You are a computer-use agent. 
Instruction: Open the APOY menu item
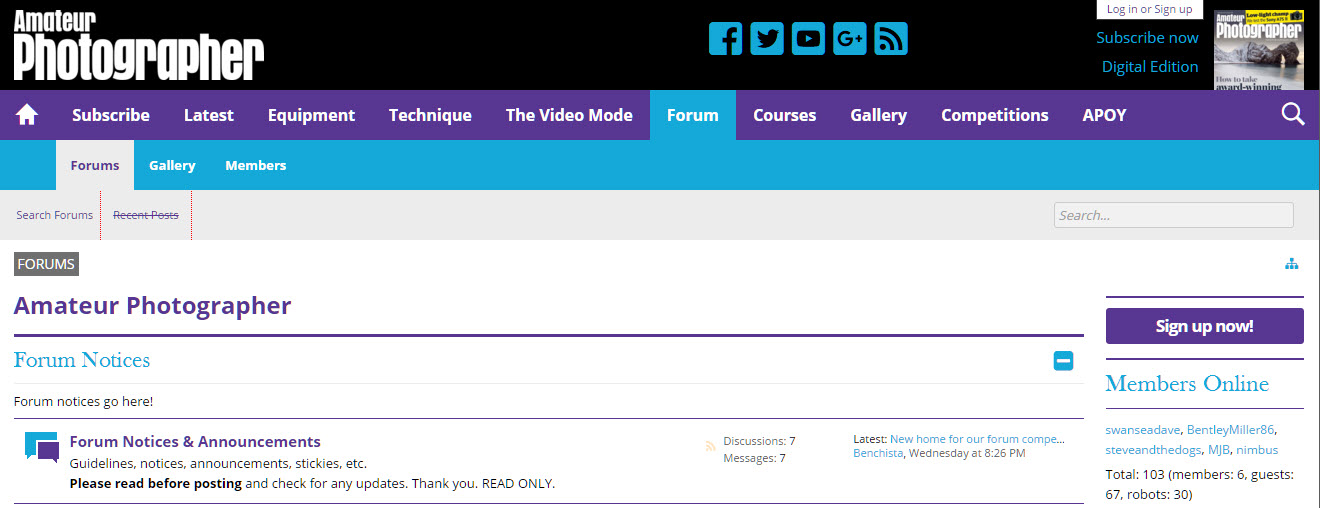click(1105, 115)
